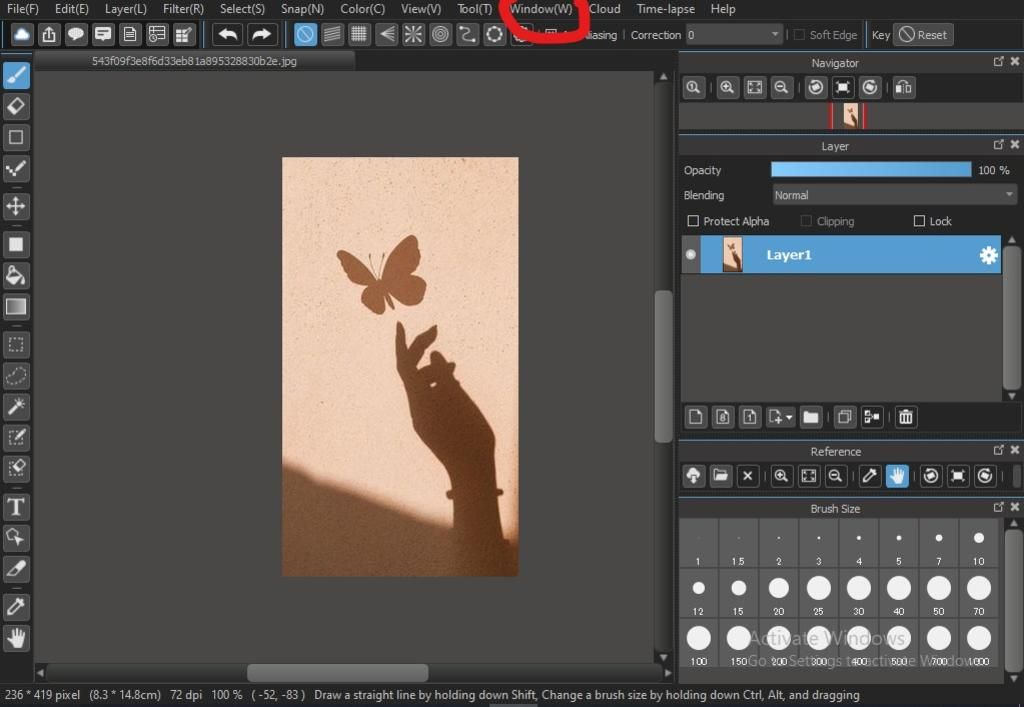Click the Redo arrow
The image size is (1024, 707).
click(261, 35)
